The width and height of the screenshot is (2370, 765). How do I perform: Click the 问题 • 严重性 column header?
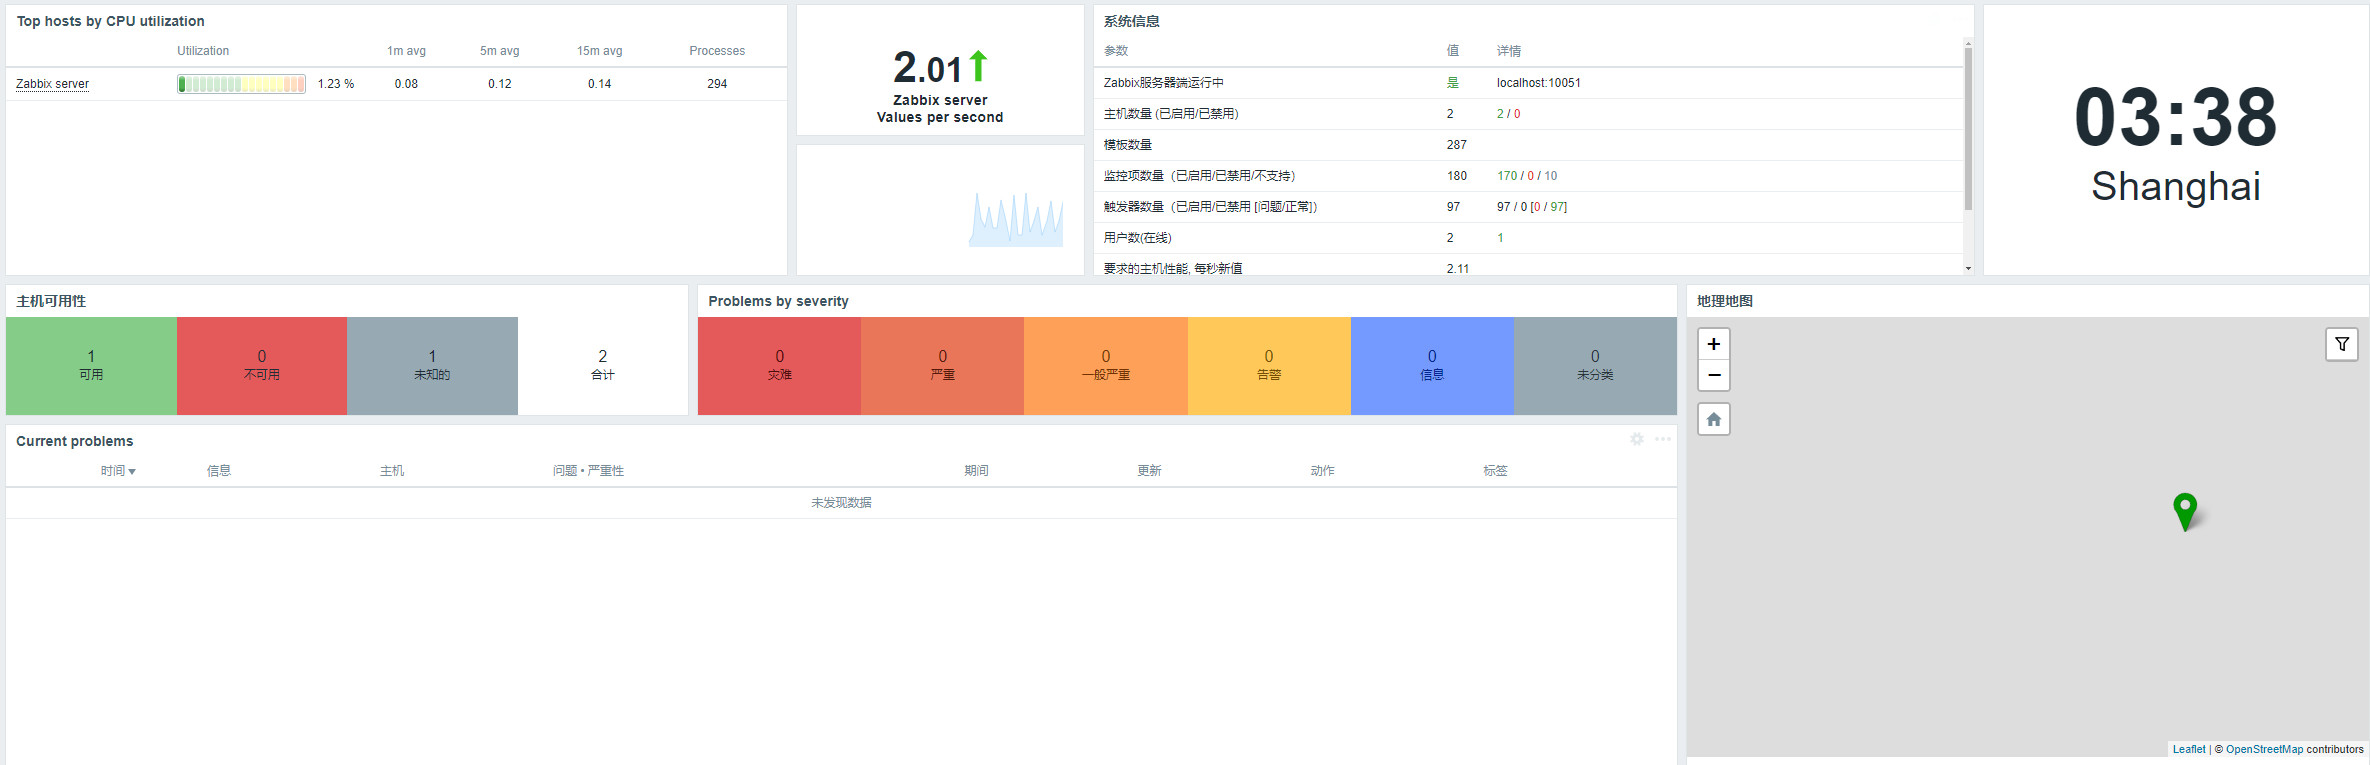point(588,471)
